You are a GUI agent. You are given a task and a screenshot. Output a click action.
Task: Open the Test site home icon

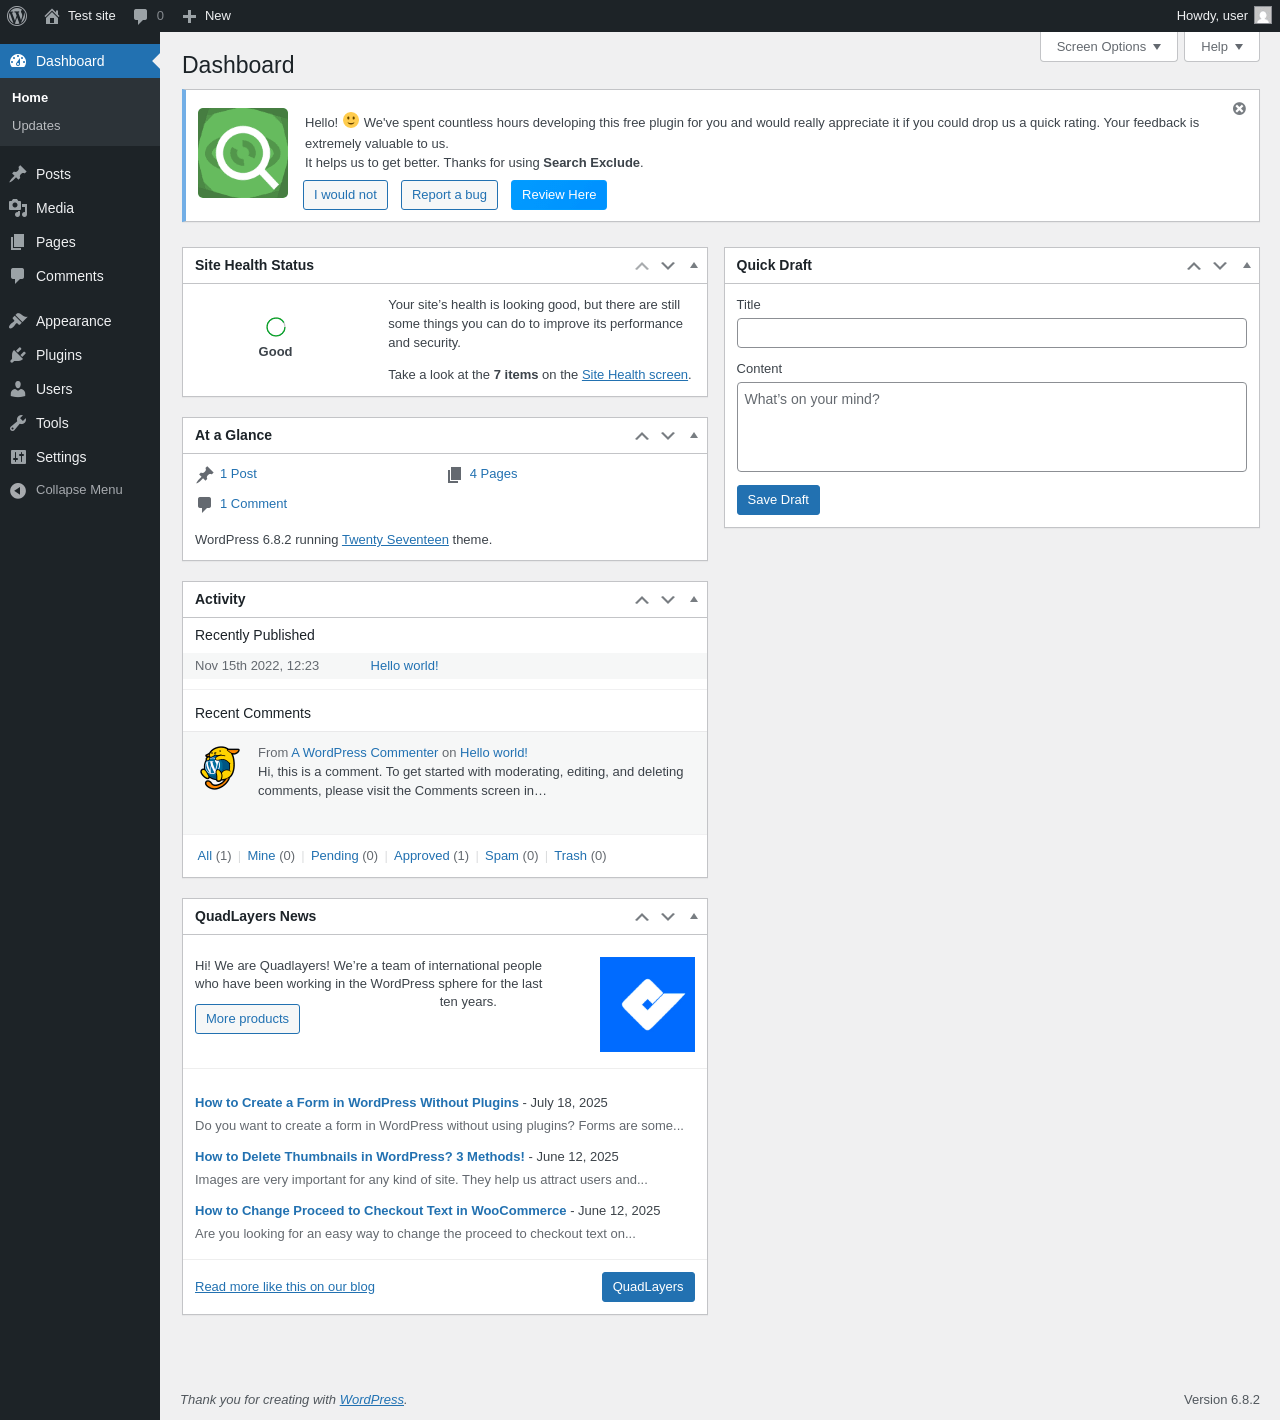tap(52, 16)
